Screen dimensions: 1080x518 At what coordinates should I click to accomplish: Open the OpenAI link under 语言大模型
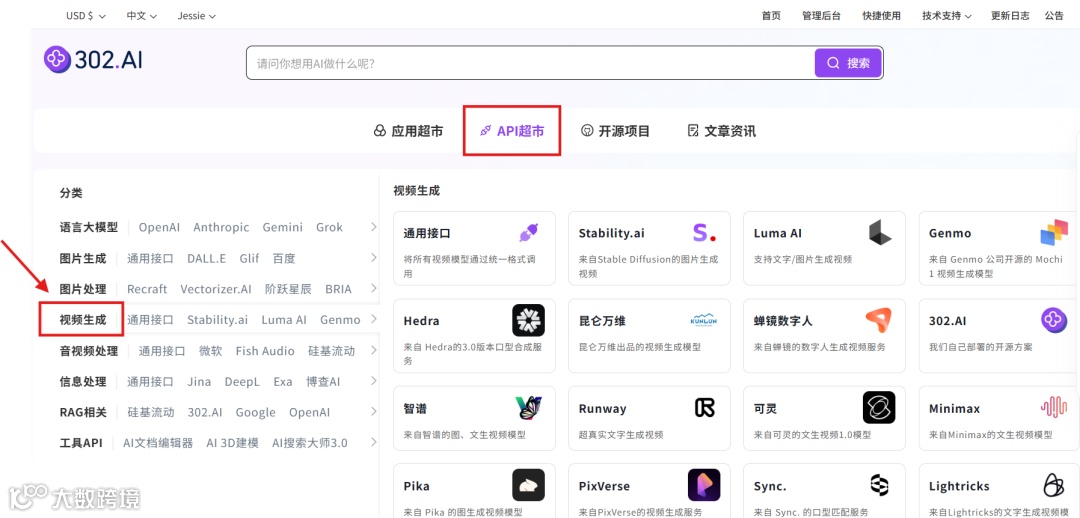point(159,227)
